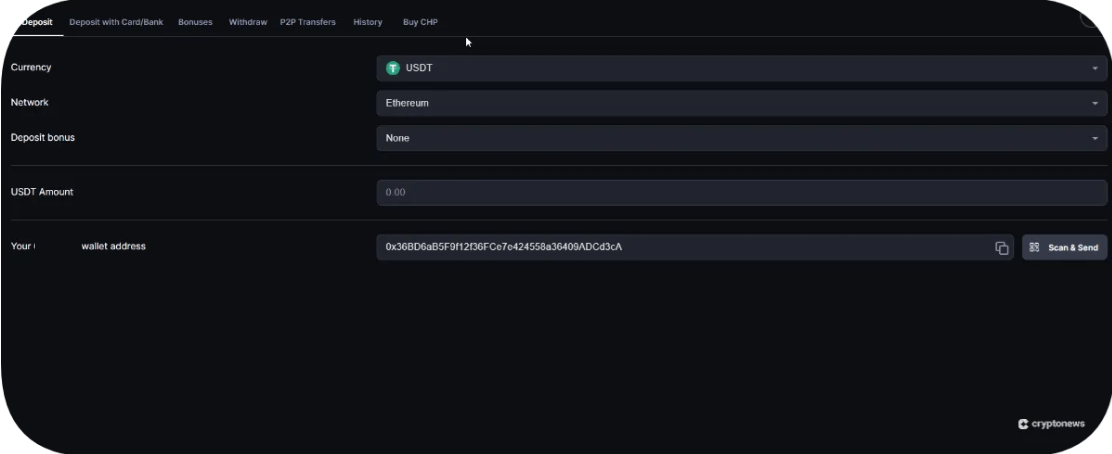View the History tab
The image size is (1112, 454).
(368, 22)
